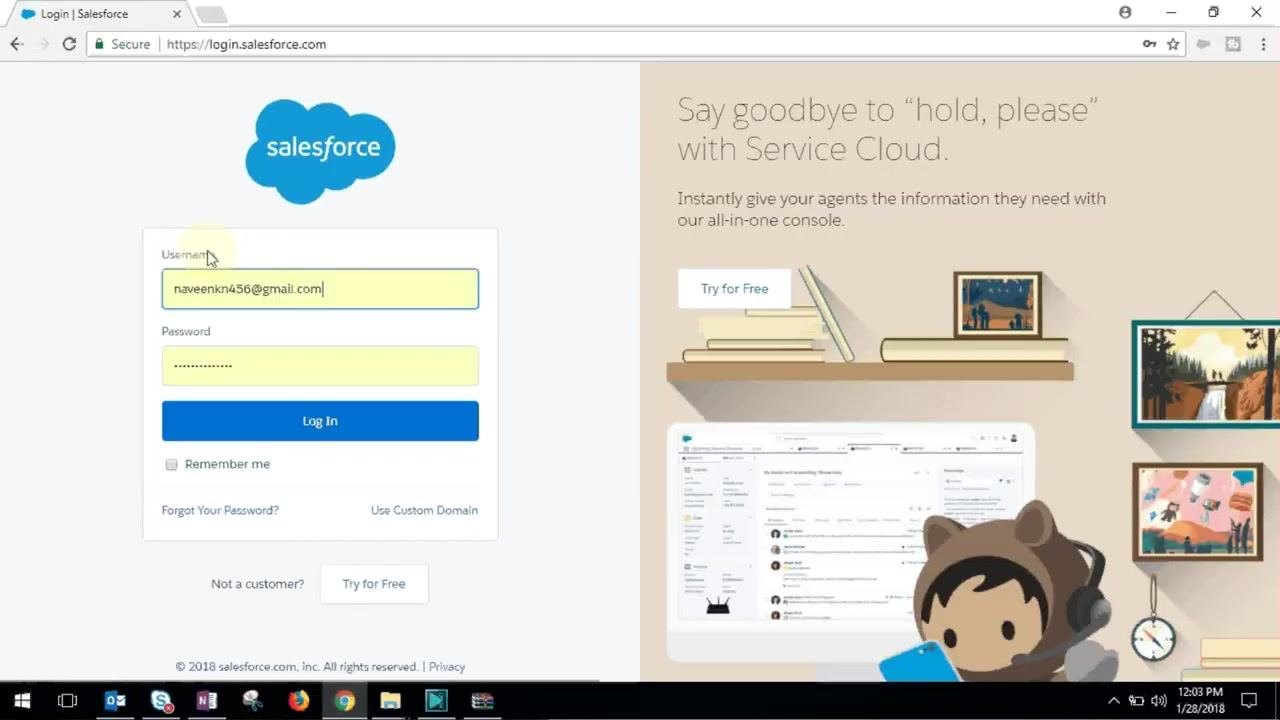Open OneNote from the taskbar
This screenshot has height=720, width=1280.
coord(207,701)
